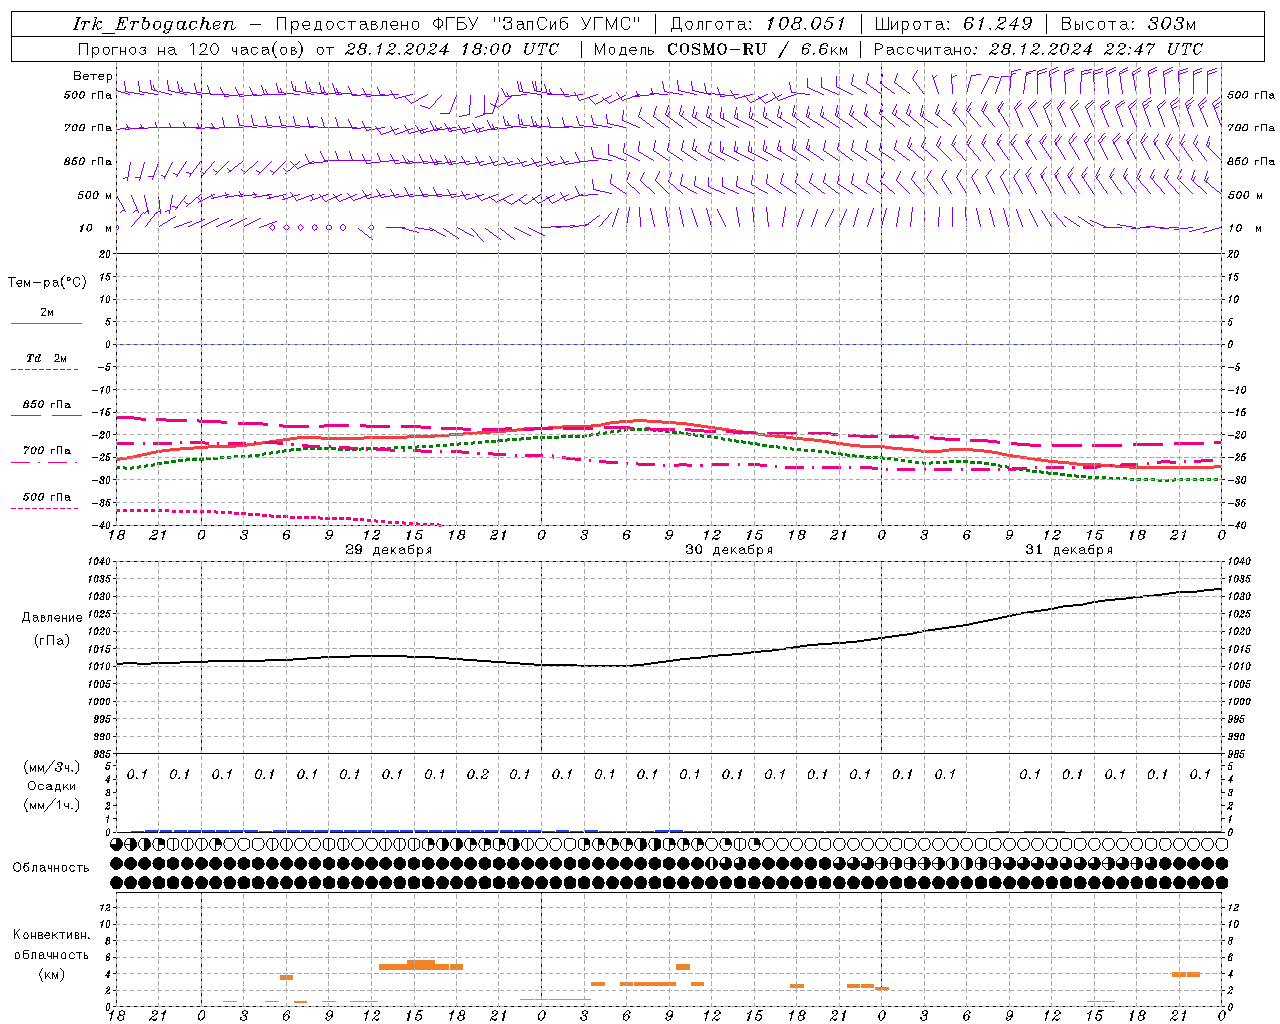The image size is (1280, 1024).
Task: Click the computed time "Рассчитано: 28.12.2024 22:47 UTC"
Action: click(1038, 49)
